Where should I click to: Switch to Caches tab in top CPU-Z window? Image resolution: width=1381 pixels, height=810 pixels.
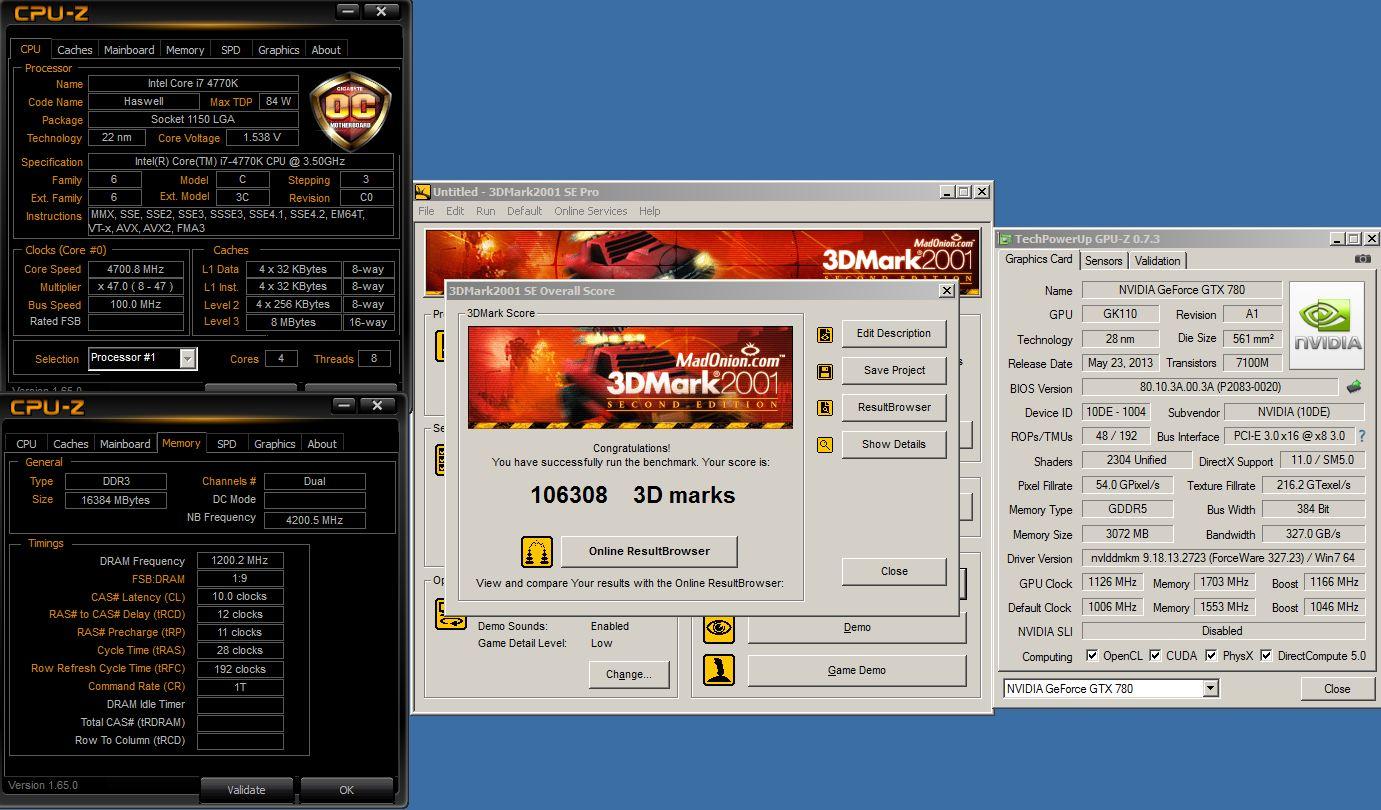[x=74, y=50]
